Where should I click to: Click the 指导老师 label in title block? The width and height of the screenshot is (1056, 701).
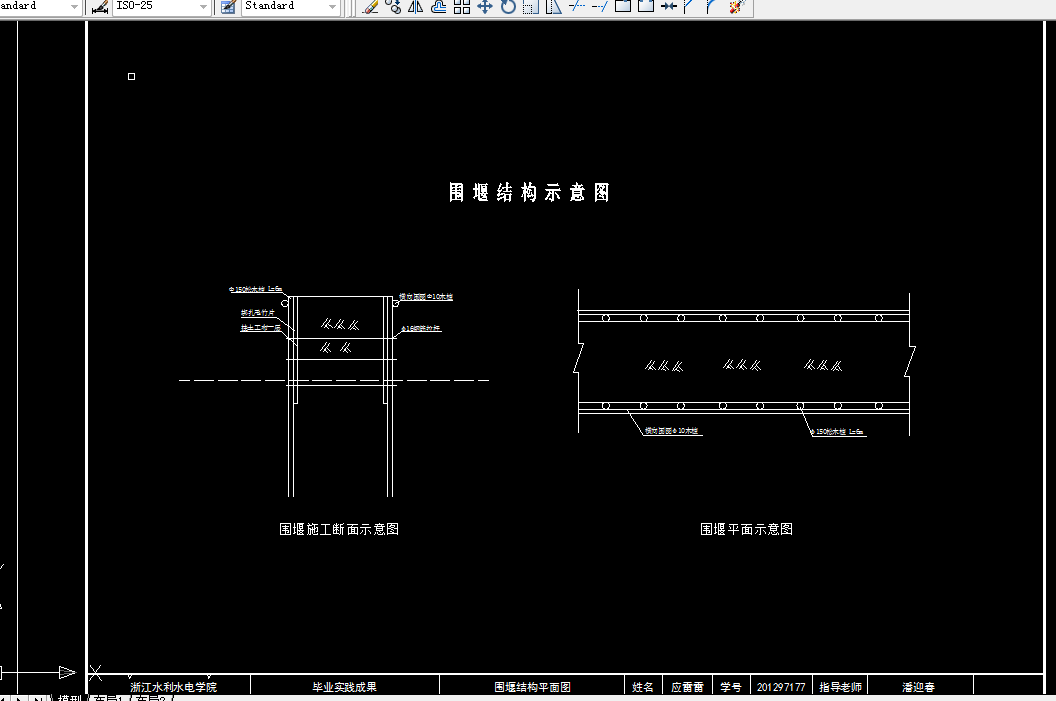point(840,687)
